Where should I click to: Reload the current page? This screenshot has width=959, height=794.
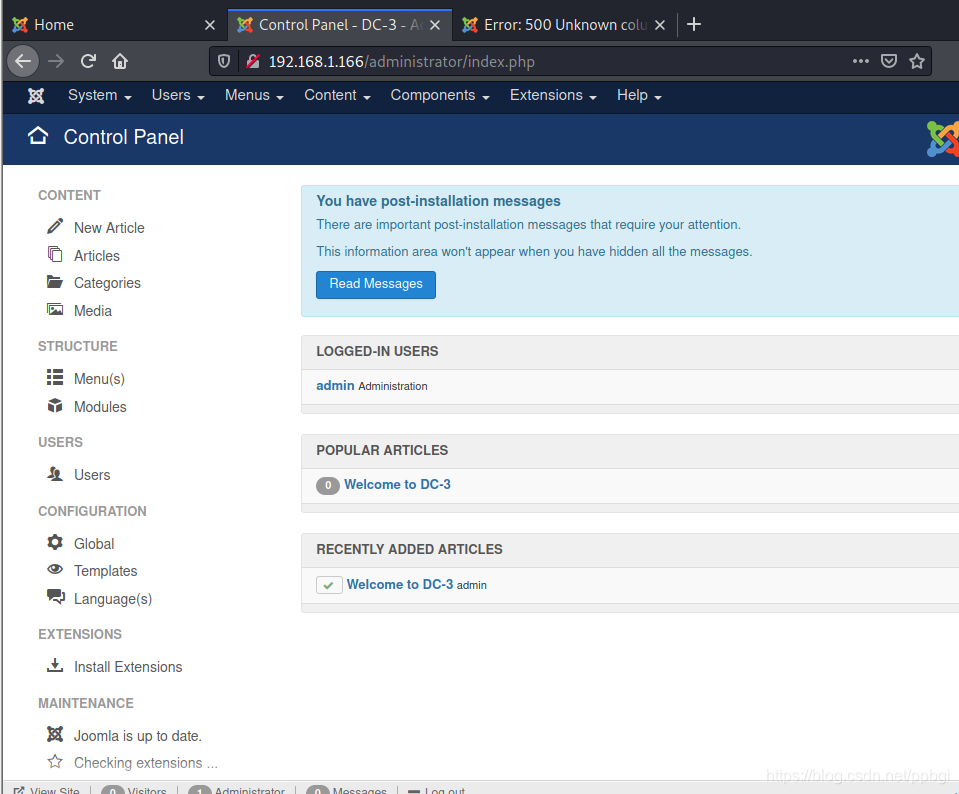pyautogui.click(x=88, y=61)
